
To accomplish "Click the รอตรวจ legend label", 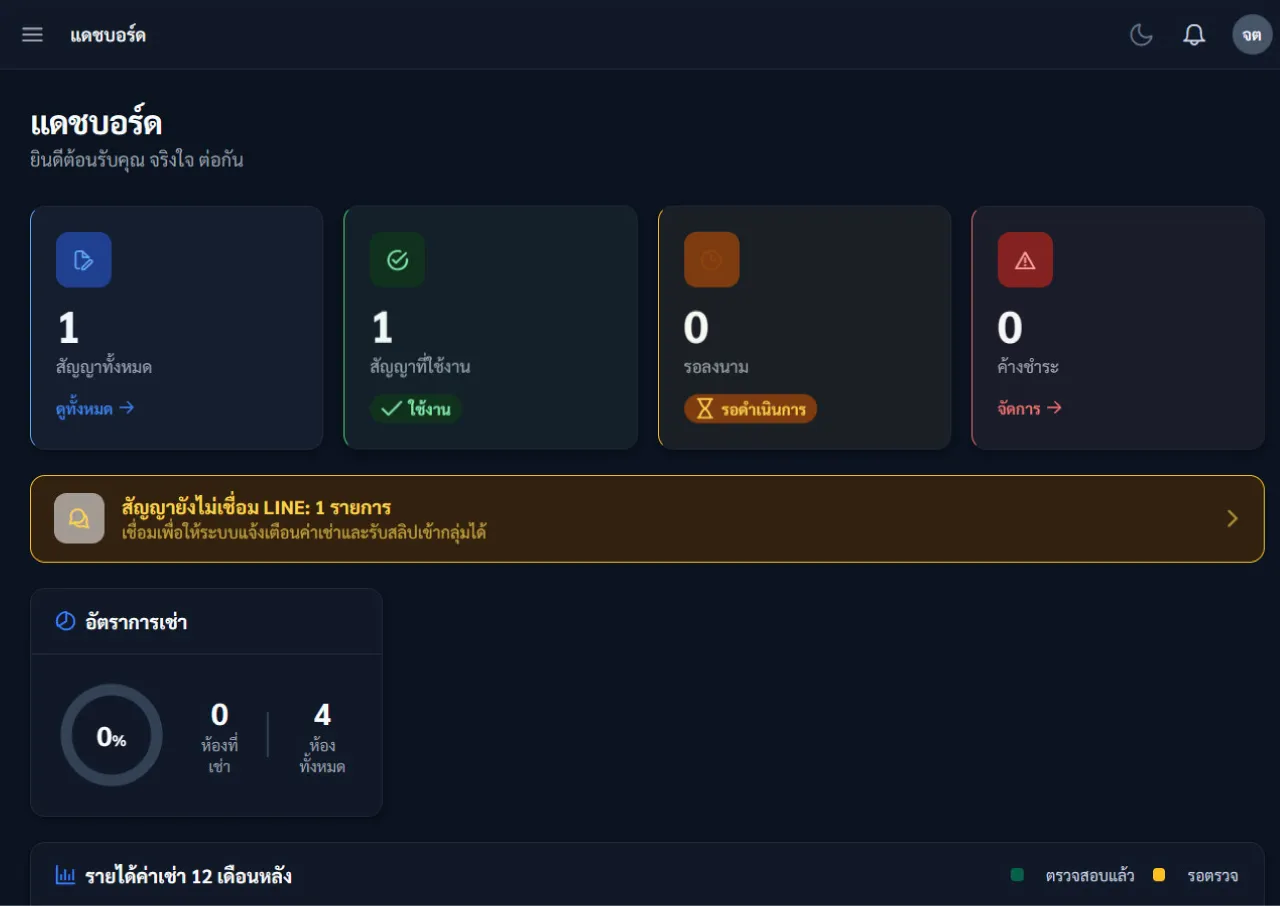I will pyautogui.click(x=1212, y=876).
